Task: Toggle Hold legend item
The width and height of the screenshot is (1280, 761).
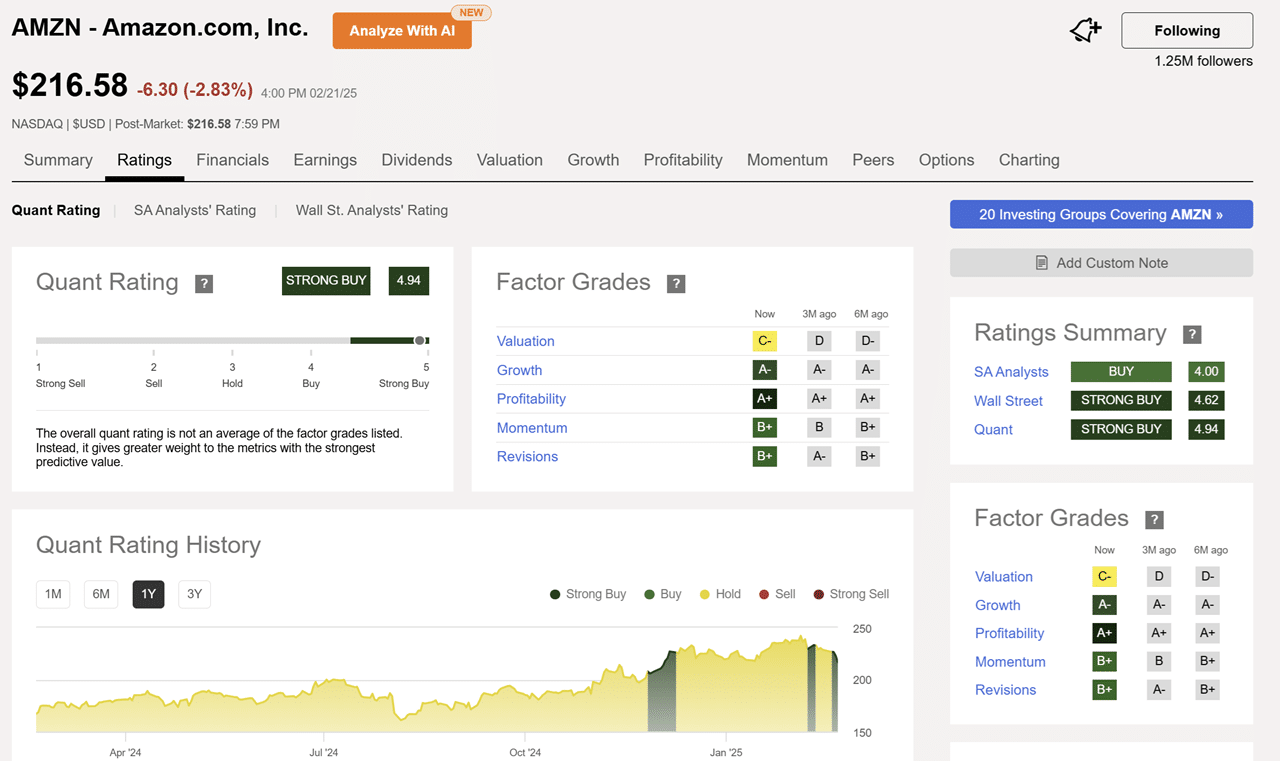Action: [720, 594]
